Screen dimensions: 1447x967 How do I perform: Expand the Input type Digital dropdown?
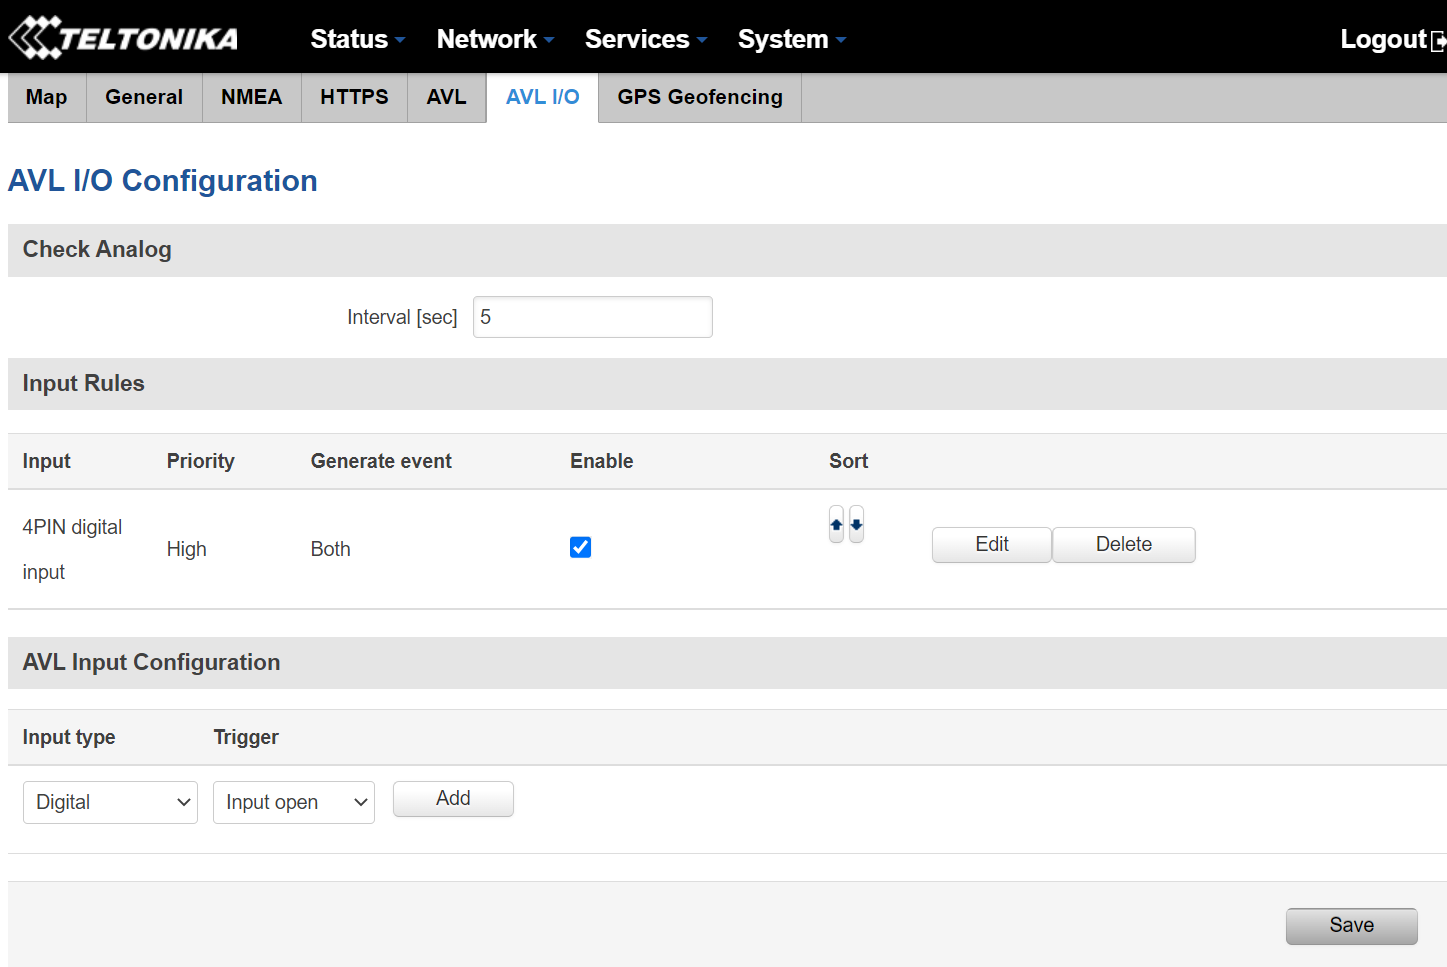click(x=110, y=802)
